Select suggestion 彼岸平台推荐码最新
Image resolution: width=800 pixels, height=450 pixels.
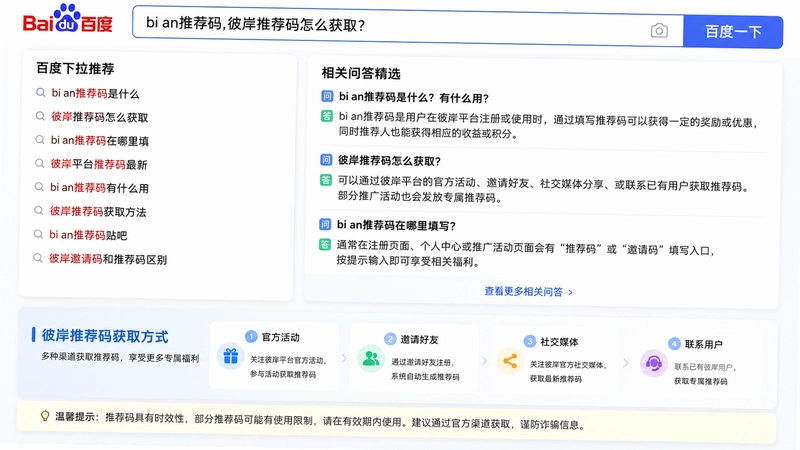(x=98, y=164)
